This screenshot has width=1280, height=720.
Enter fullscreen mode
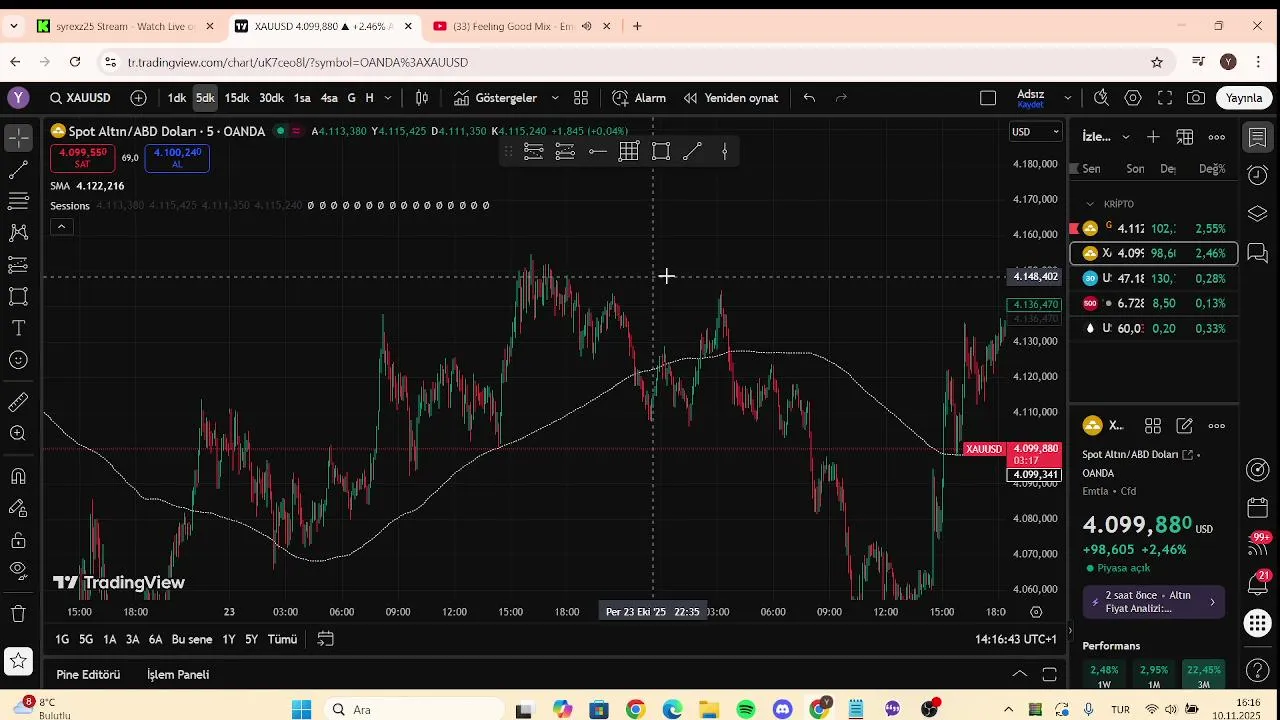click(1165, 98)
